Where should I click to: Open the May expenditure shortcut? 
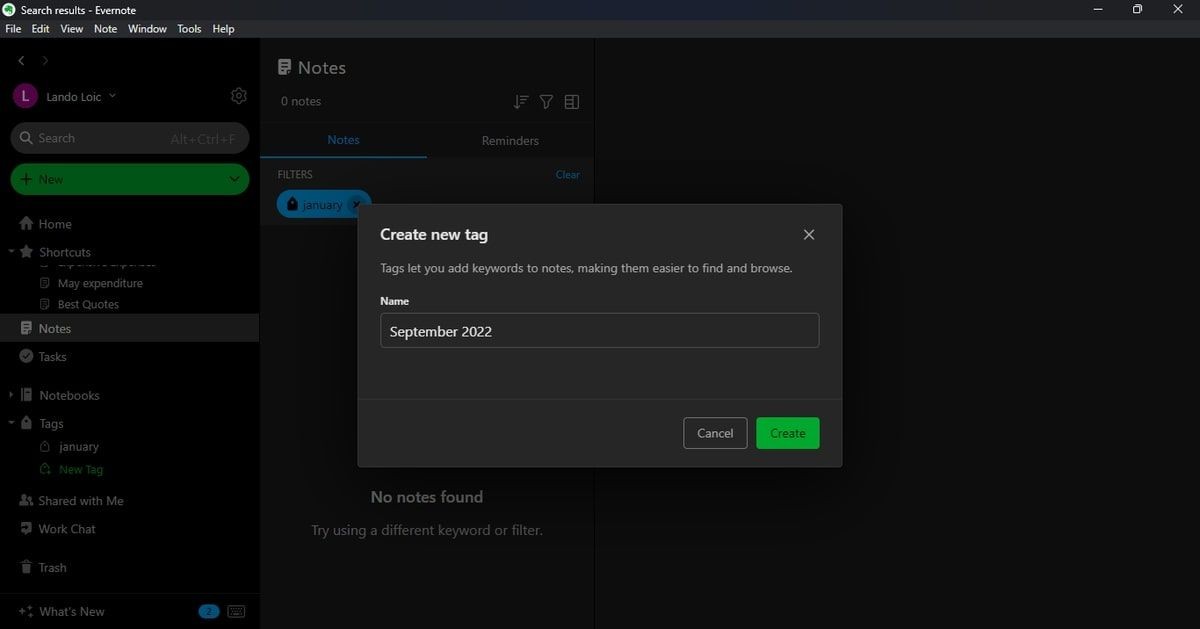tap(100, 283)
